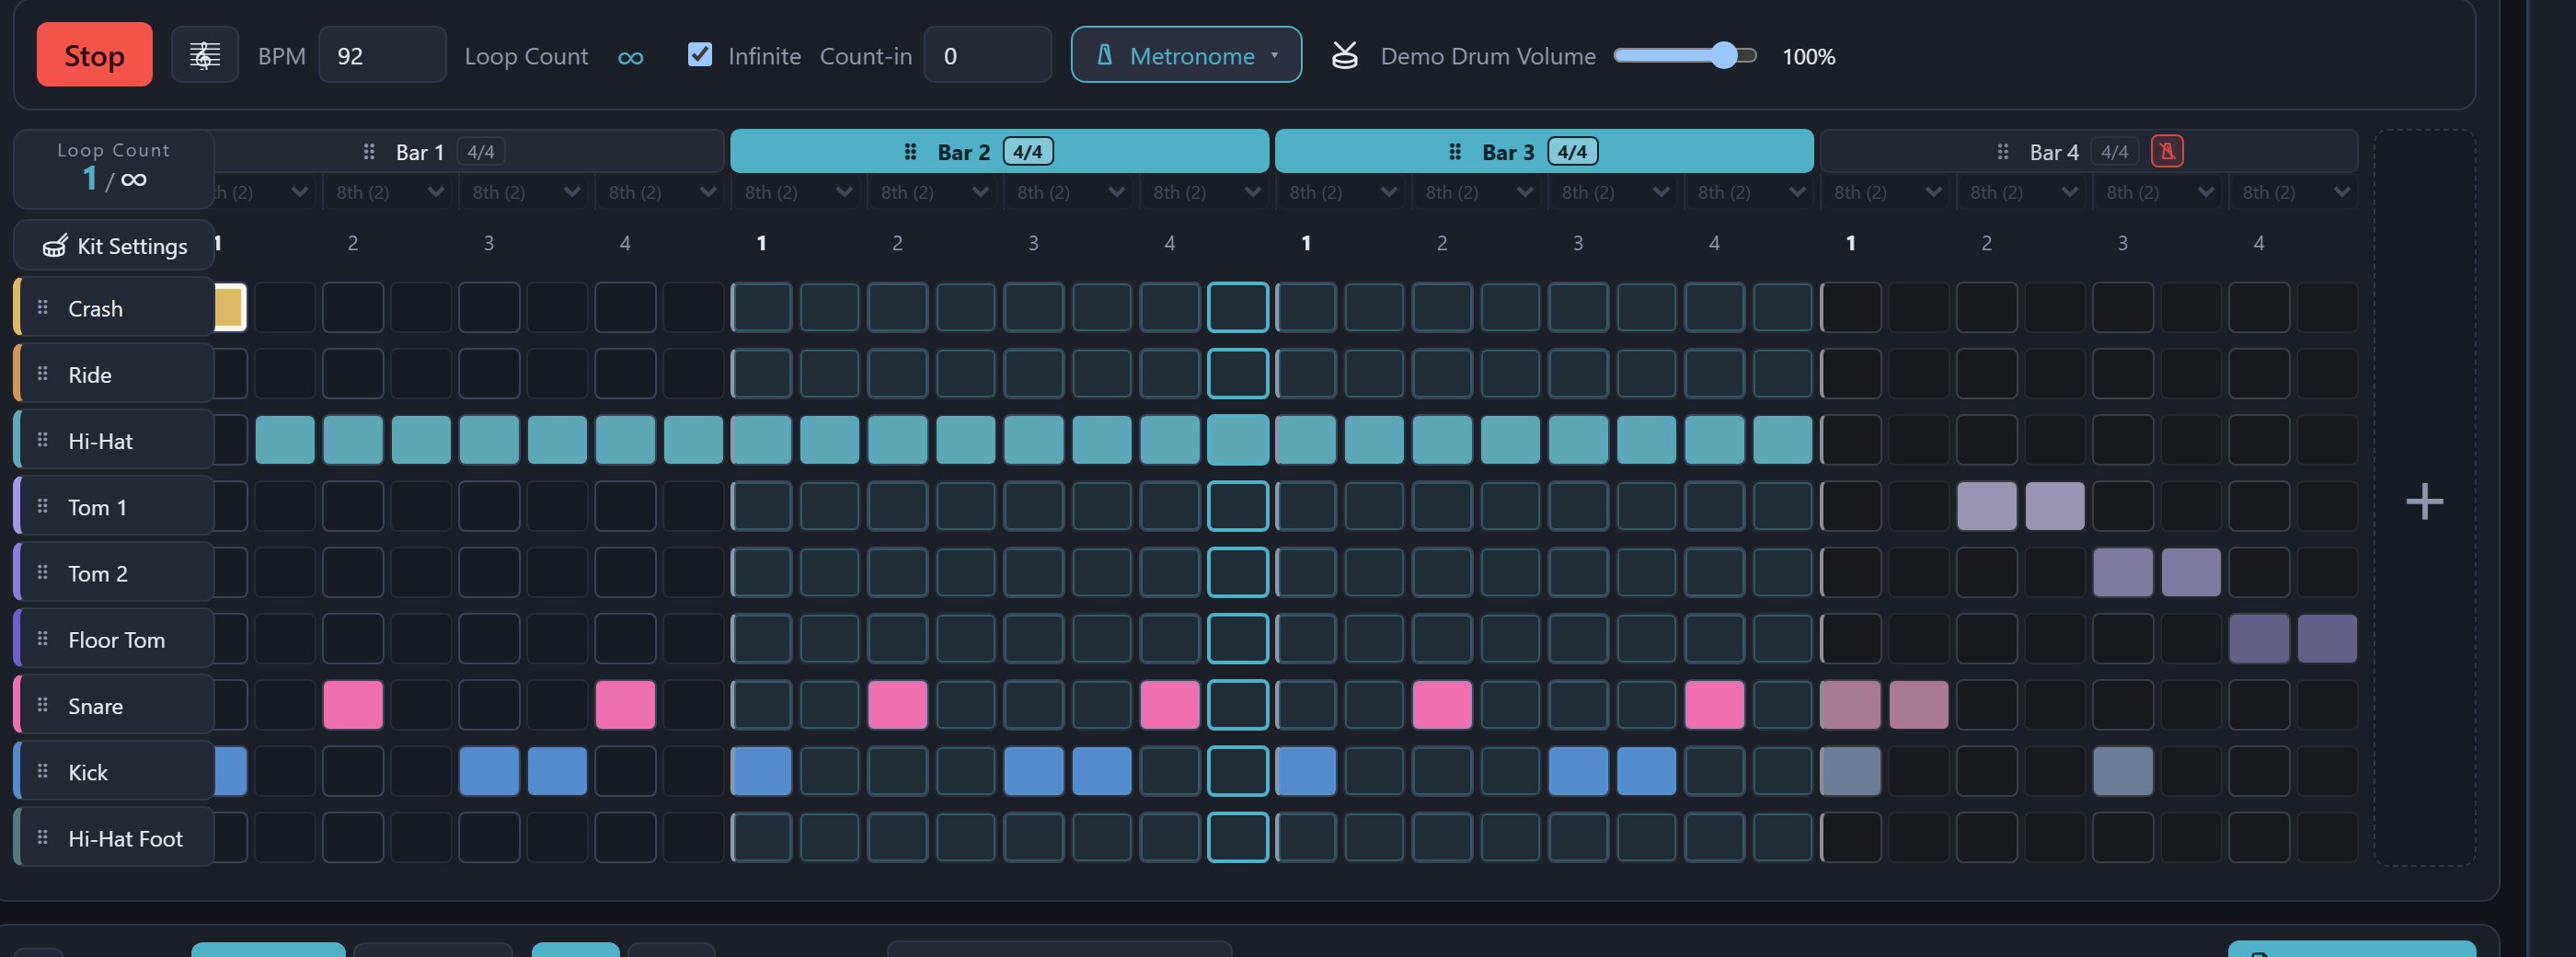Click the 4/4 time signature badge on Bar 4
This screenshot has width=2576, height=957.
[x=2114, y=151]
